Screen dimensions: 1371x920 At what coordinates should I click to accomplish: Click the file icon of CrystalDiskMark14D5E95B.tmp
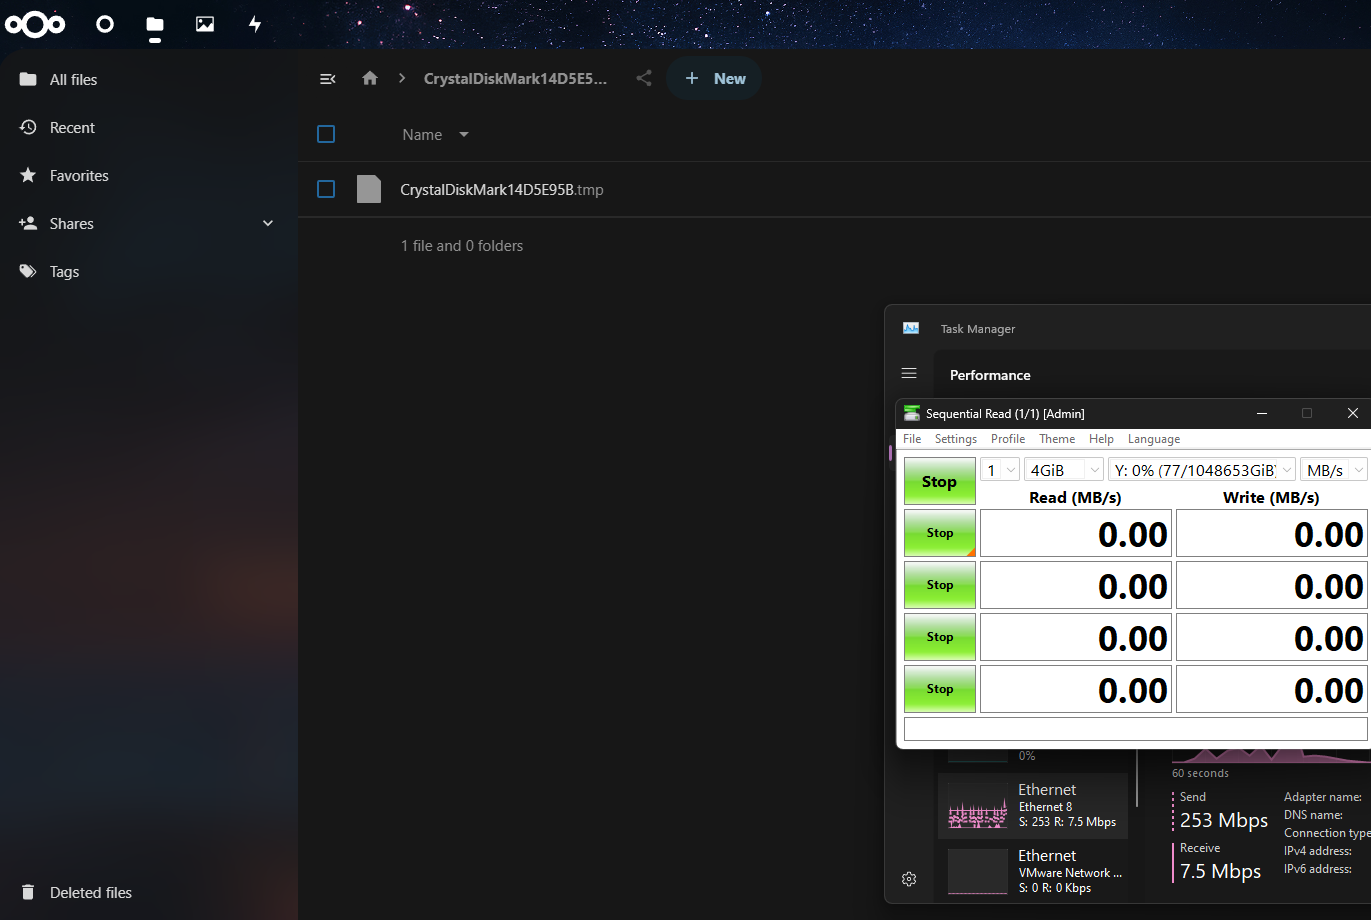[369, 189]
